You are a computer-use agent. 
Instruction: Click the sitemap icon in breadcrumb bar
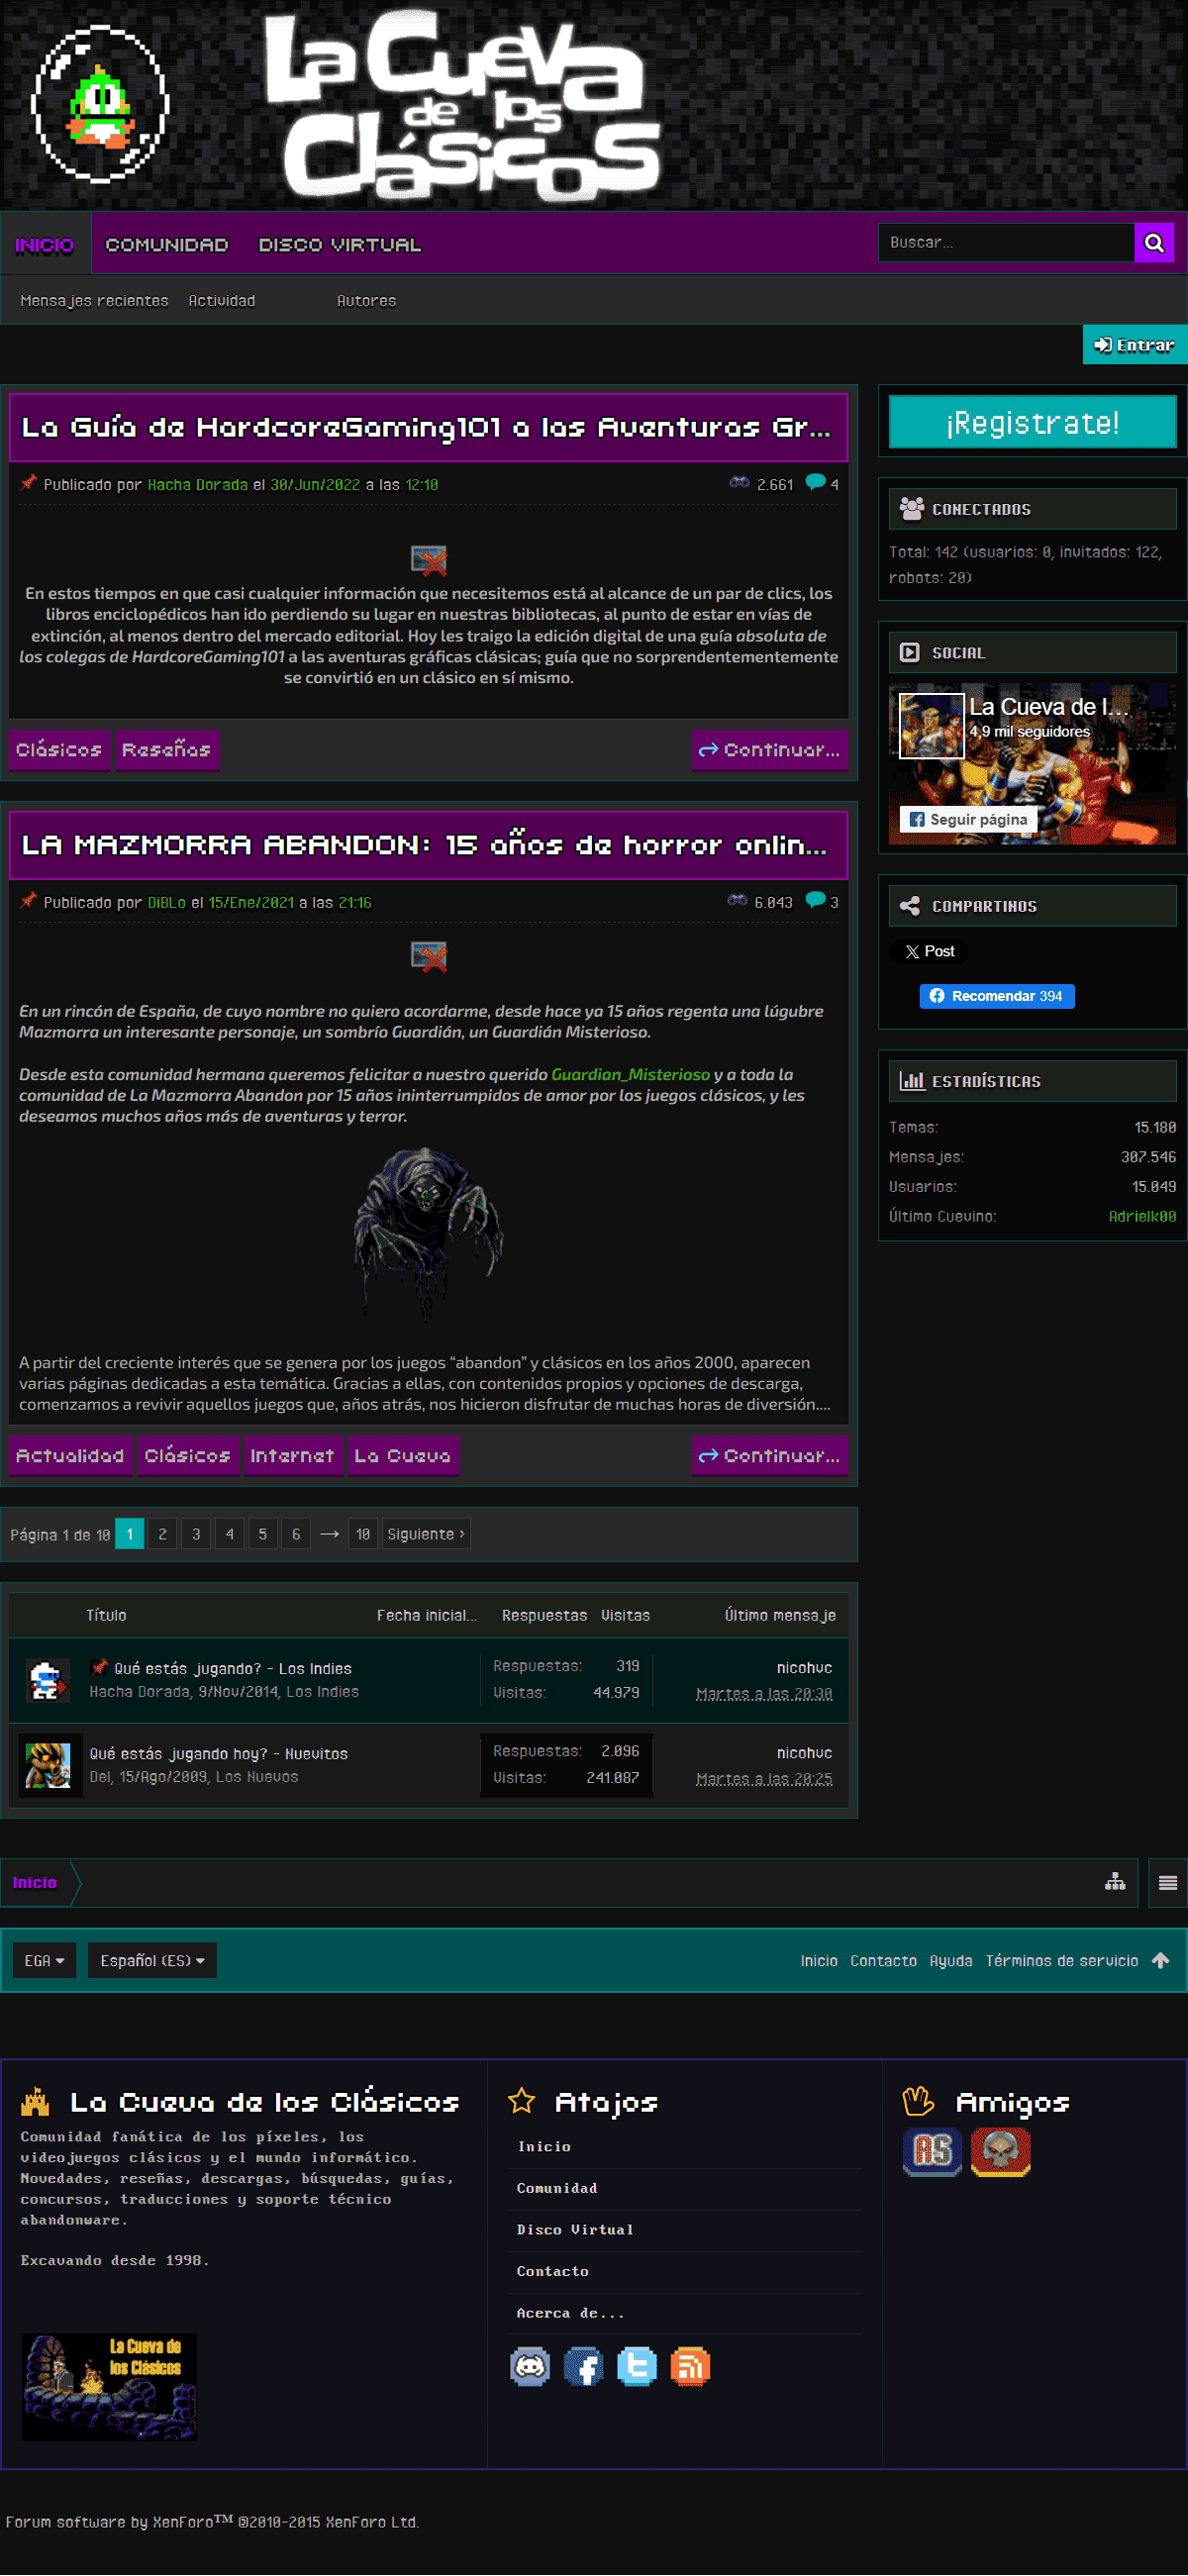pyautogui.click(x=1115, y=1883)
